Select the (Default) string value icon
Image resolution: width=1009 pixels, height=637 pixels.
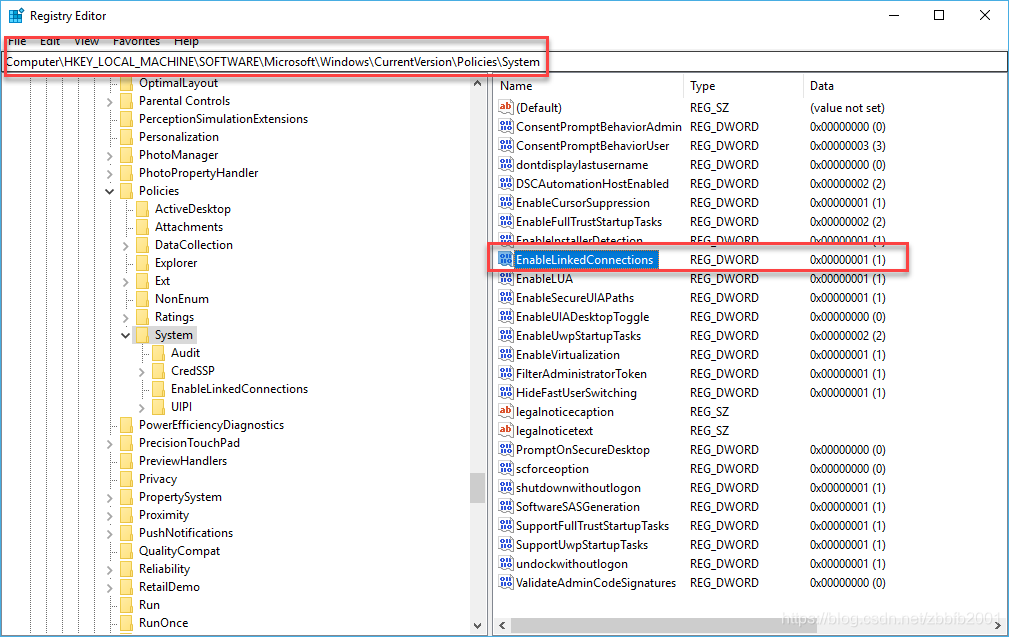(x=506, y=107)
